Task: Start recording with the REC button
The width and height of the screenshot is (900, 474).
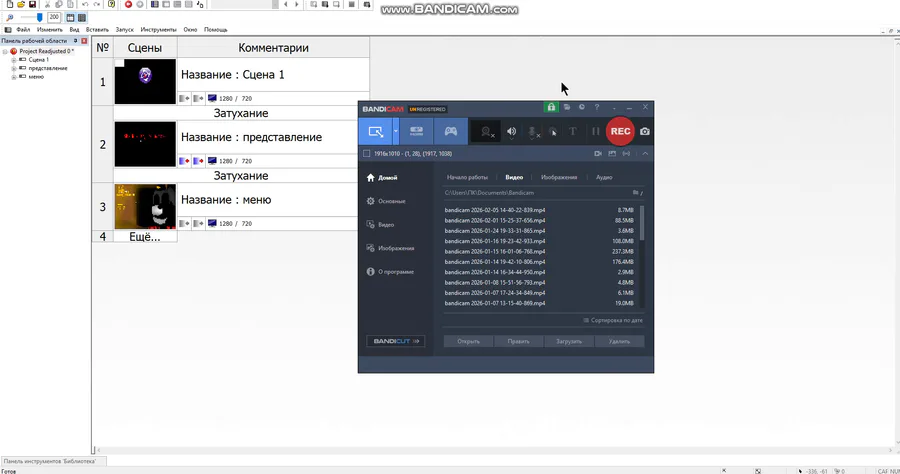Action: (620, 131)
